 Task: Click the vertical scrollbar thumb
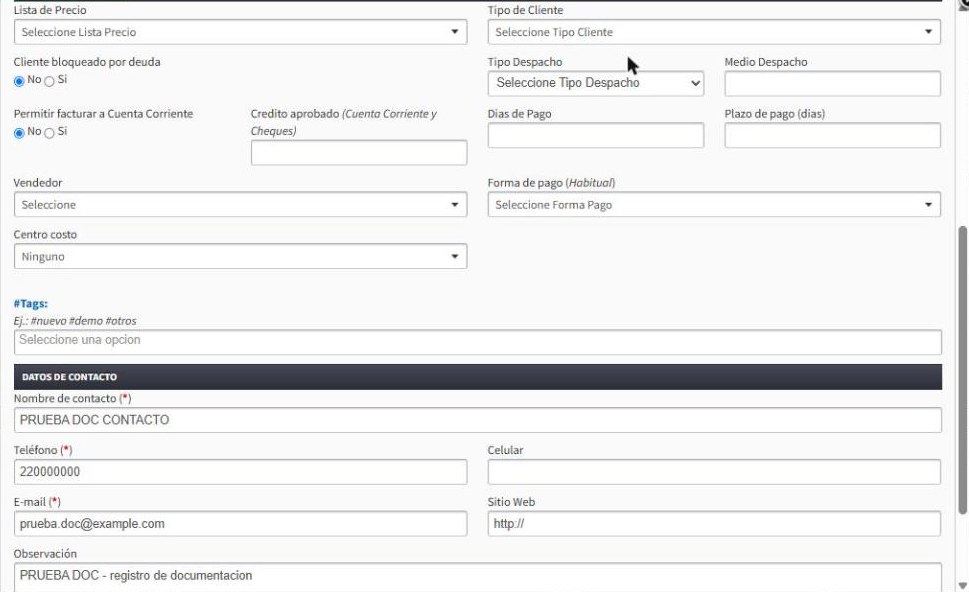pos(962,370)
